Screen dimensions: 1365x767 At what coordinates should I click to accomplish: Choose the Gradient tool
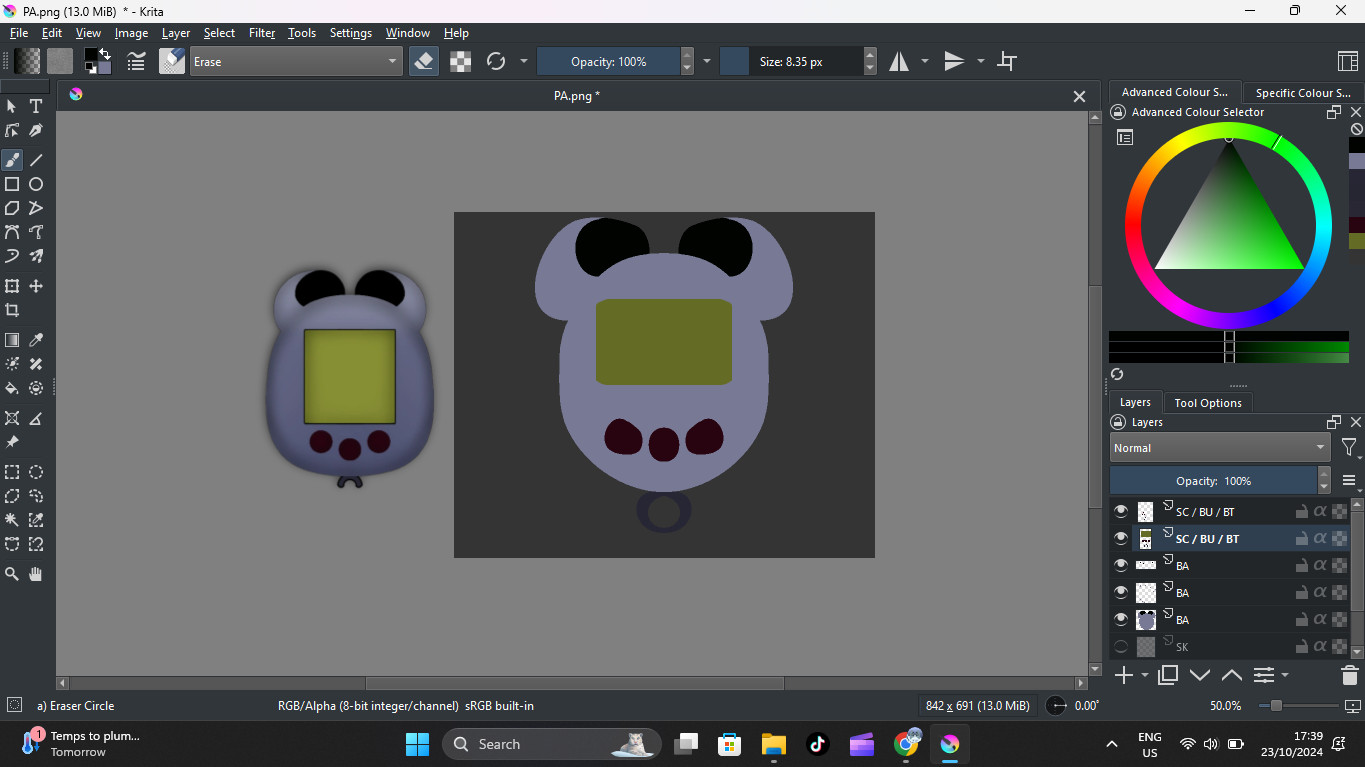click(x=12, y=340)
